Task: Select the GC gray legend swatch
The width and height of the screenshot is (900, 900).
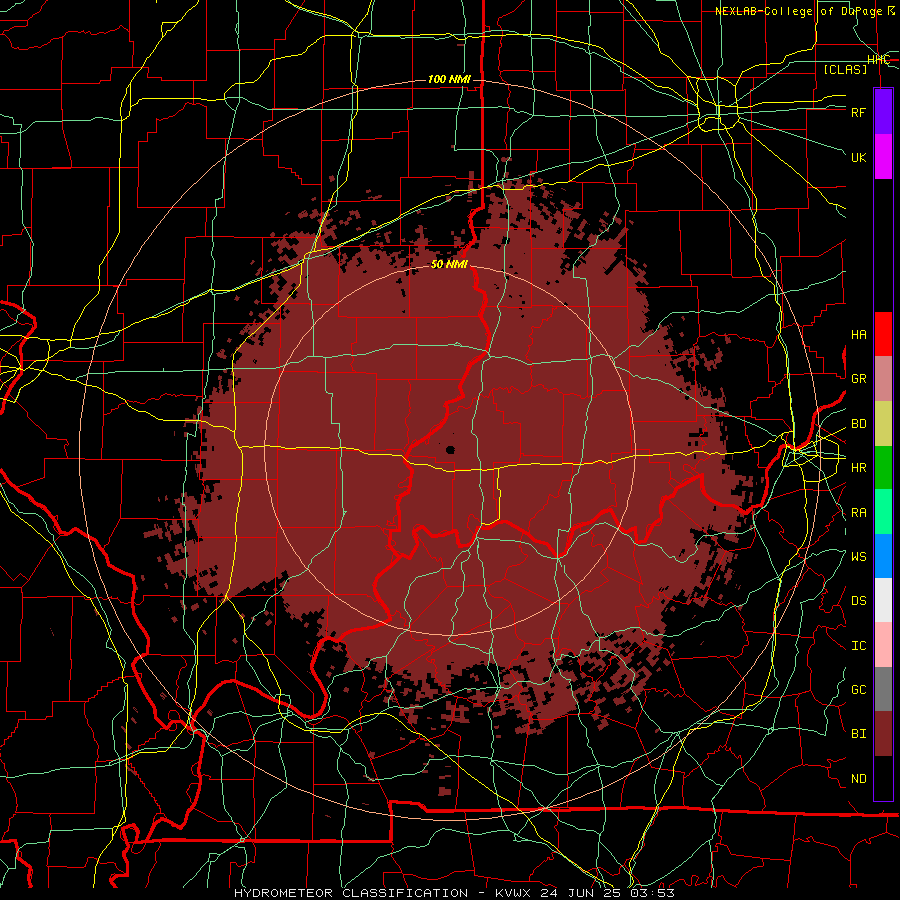Action: (x=883, y=689)
